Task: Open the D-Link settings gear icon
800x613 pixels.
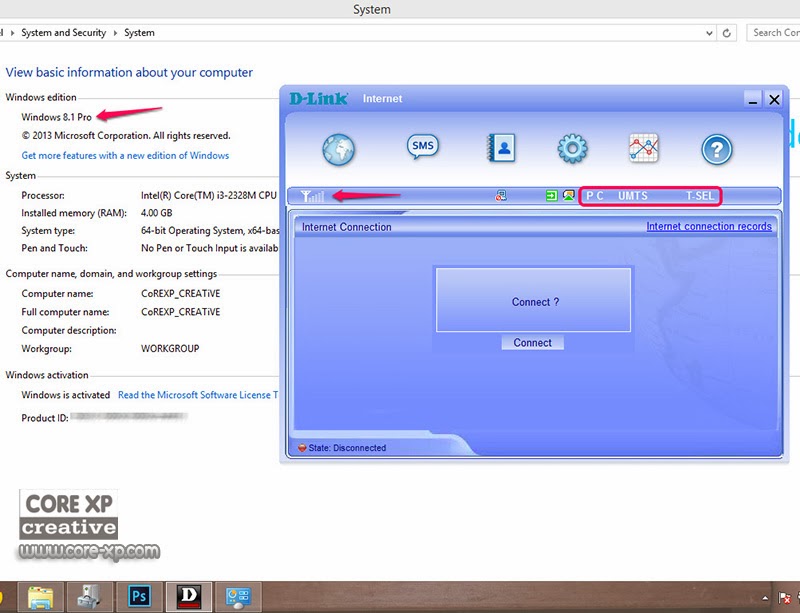Action: tap(572, 149)
